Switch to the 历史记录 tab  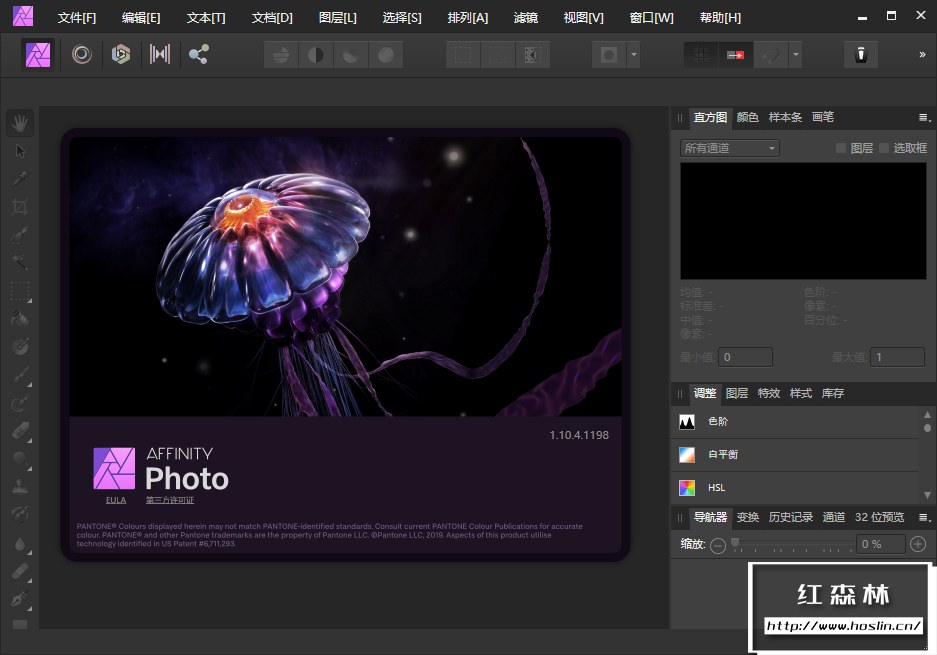pyautogui.click(x=790, y=517)
